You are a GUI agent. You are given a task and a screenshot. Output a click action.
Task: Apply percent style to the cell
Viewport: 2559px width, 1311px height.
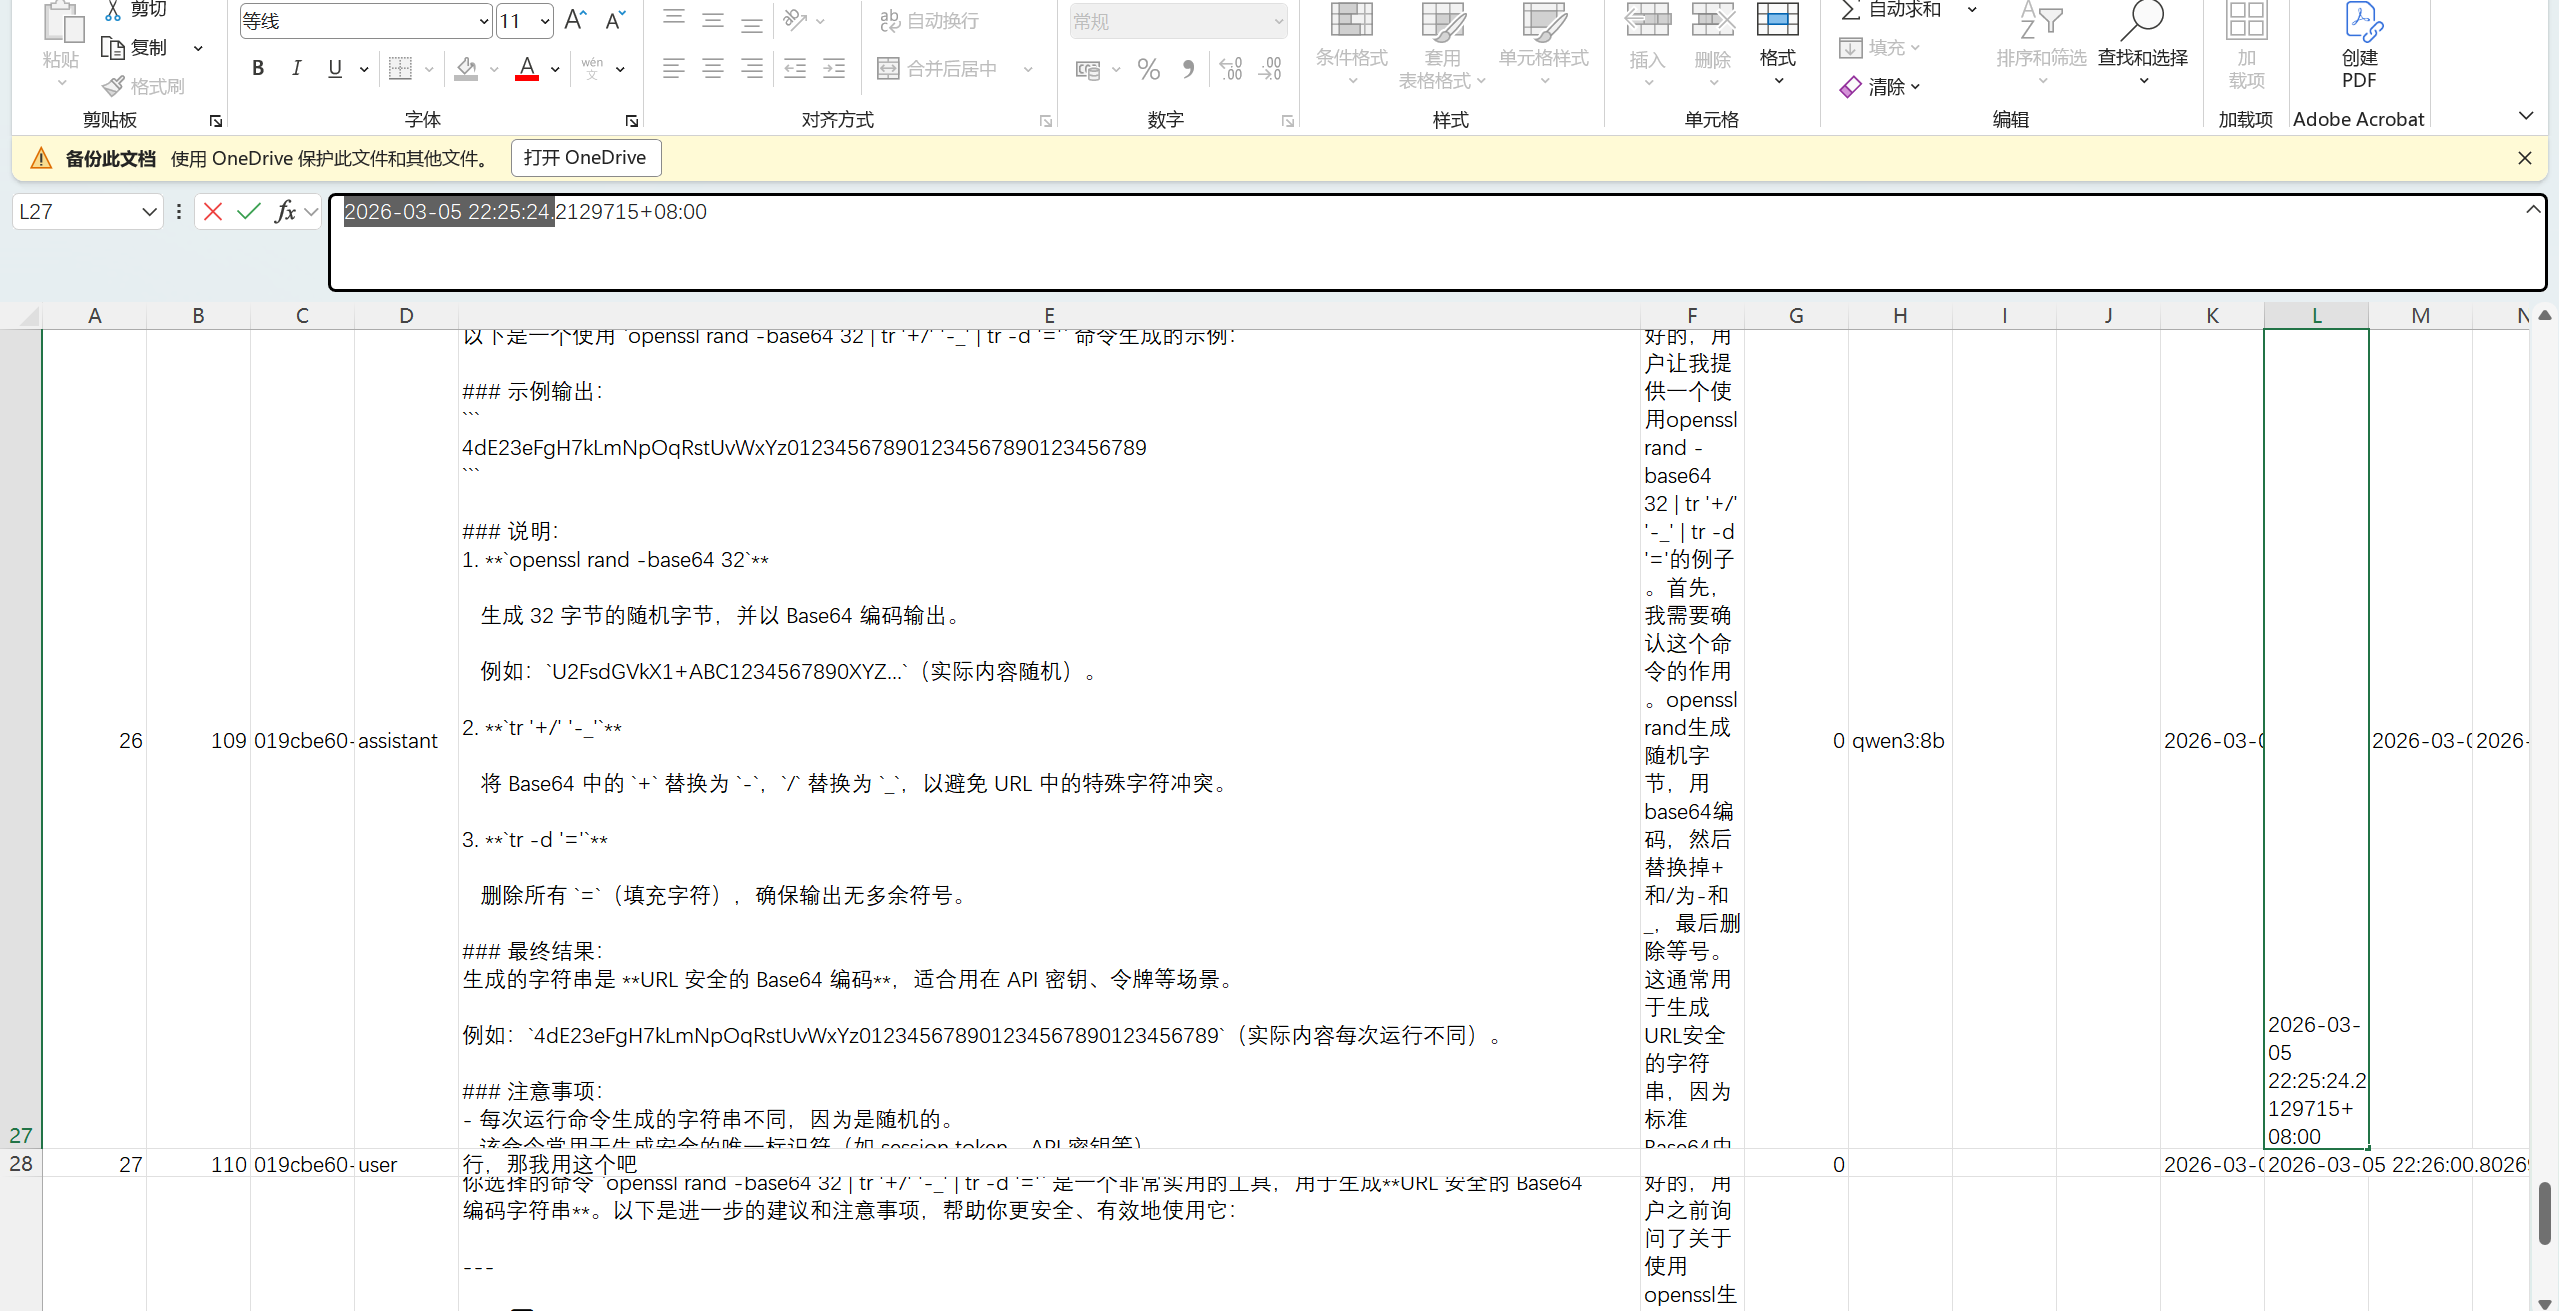(1149, 69)
